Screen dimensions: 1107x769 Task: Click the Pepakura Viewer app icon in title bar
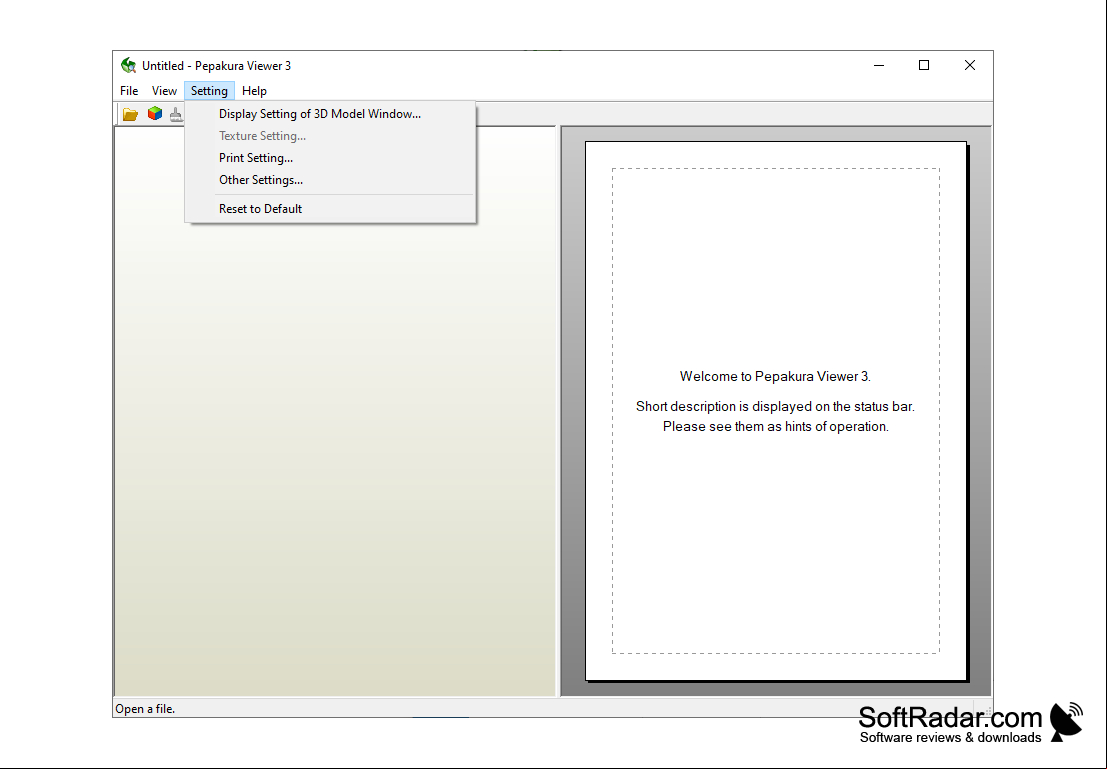128,66
